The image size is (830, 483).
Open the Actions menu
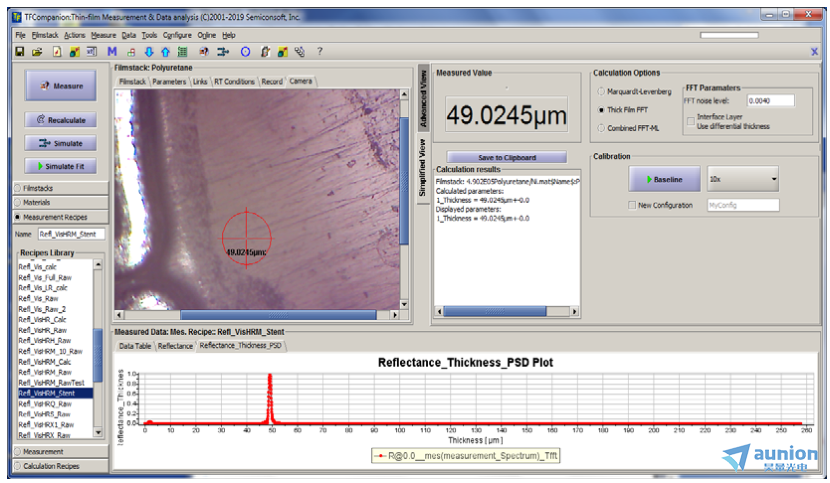(x=75, y=35)
